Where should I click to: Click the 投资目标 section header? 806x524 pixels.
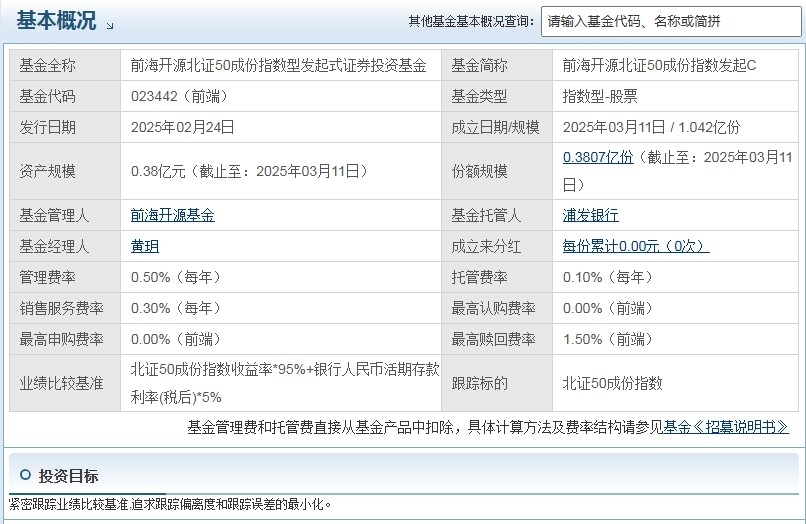point(68,476)
